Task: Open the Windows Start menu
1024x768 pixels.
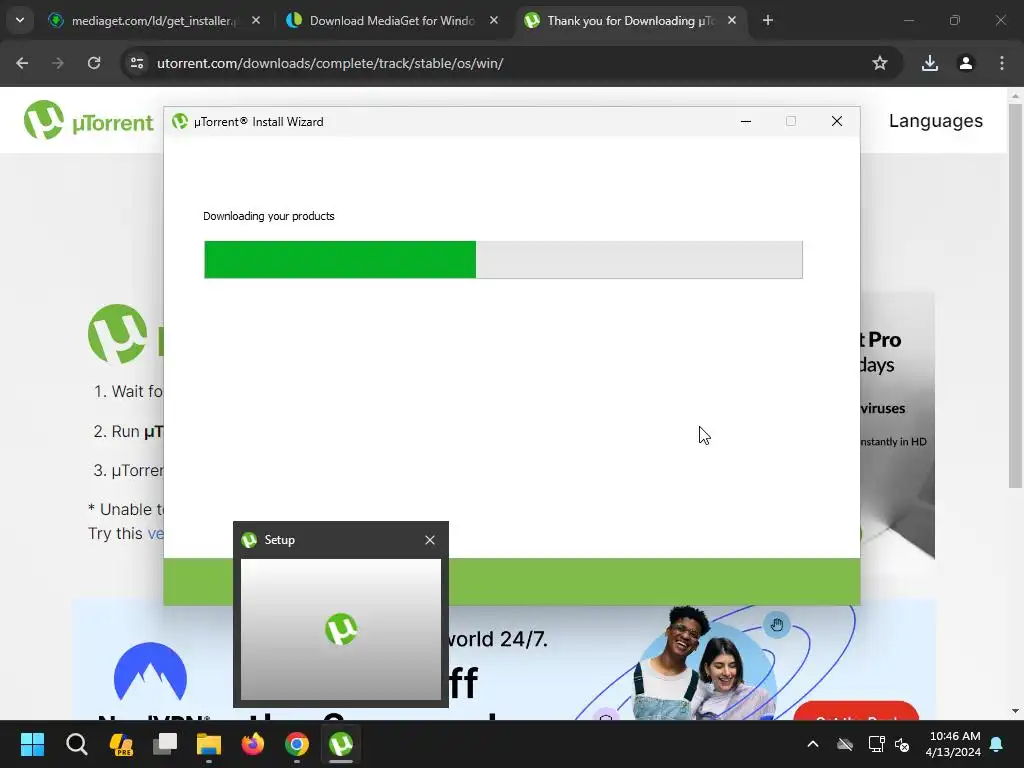Action: (32, 744)
